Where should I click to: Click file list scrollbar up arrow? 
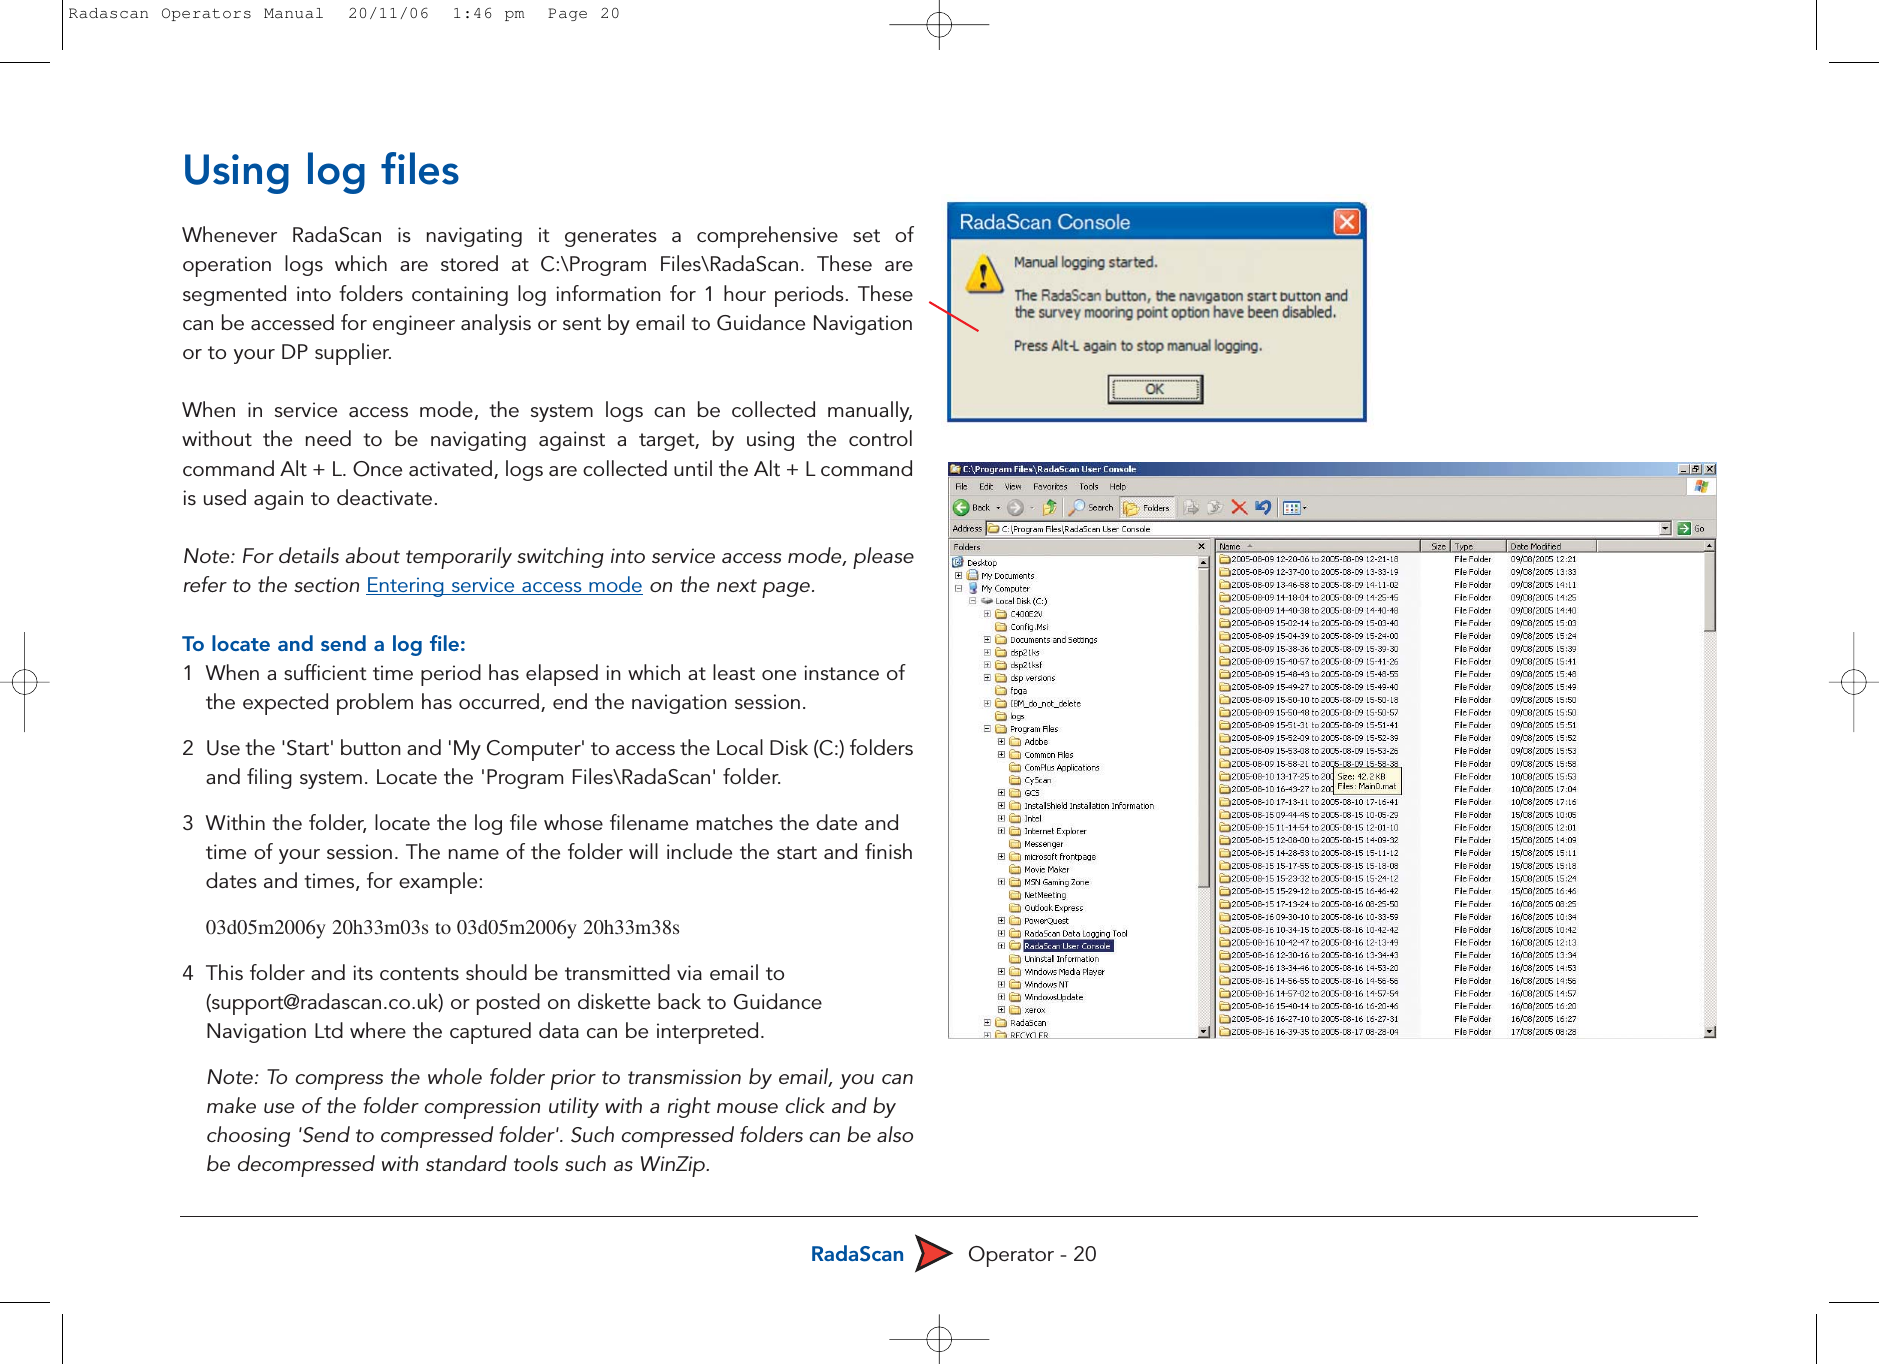(1709, 547)
